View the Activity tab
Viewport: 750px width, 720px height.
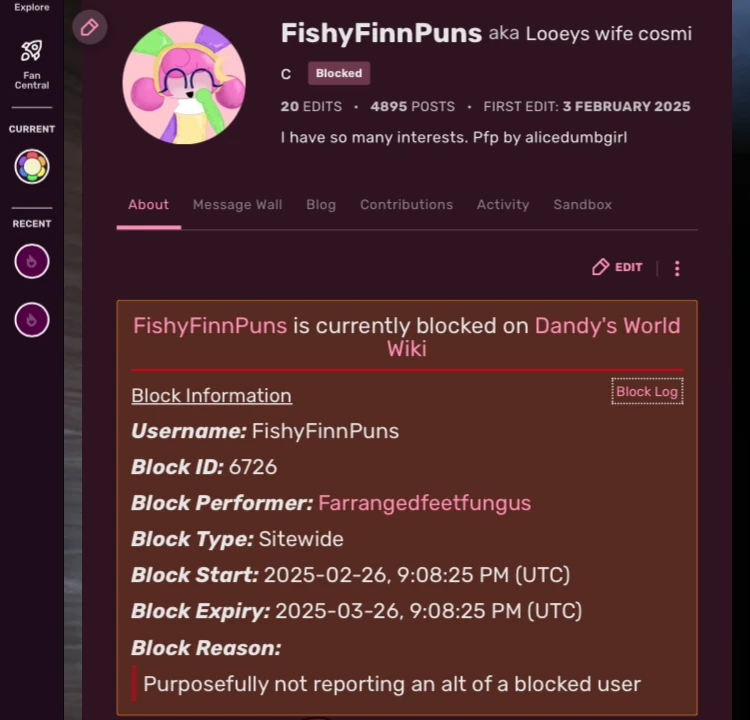click(x=502, y=205)
